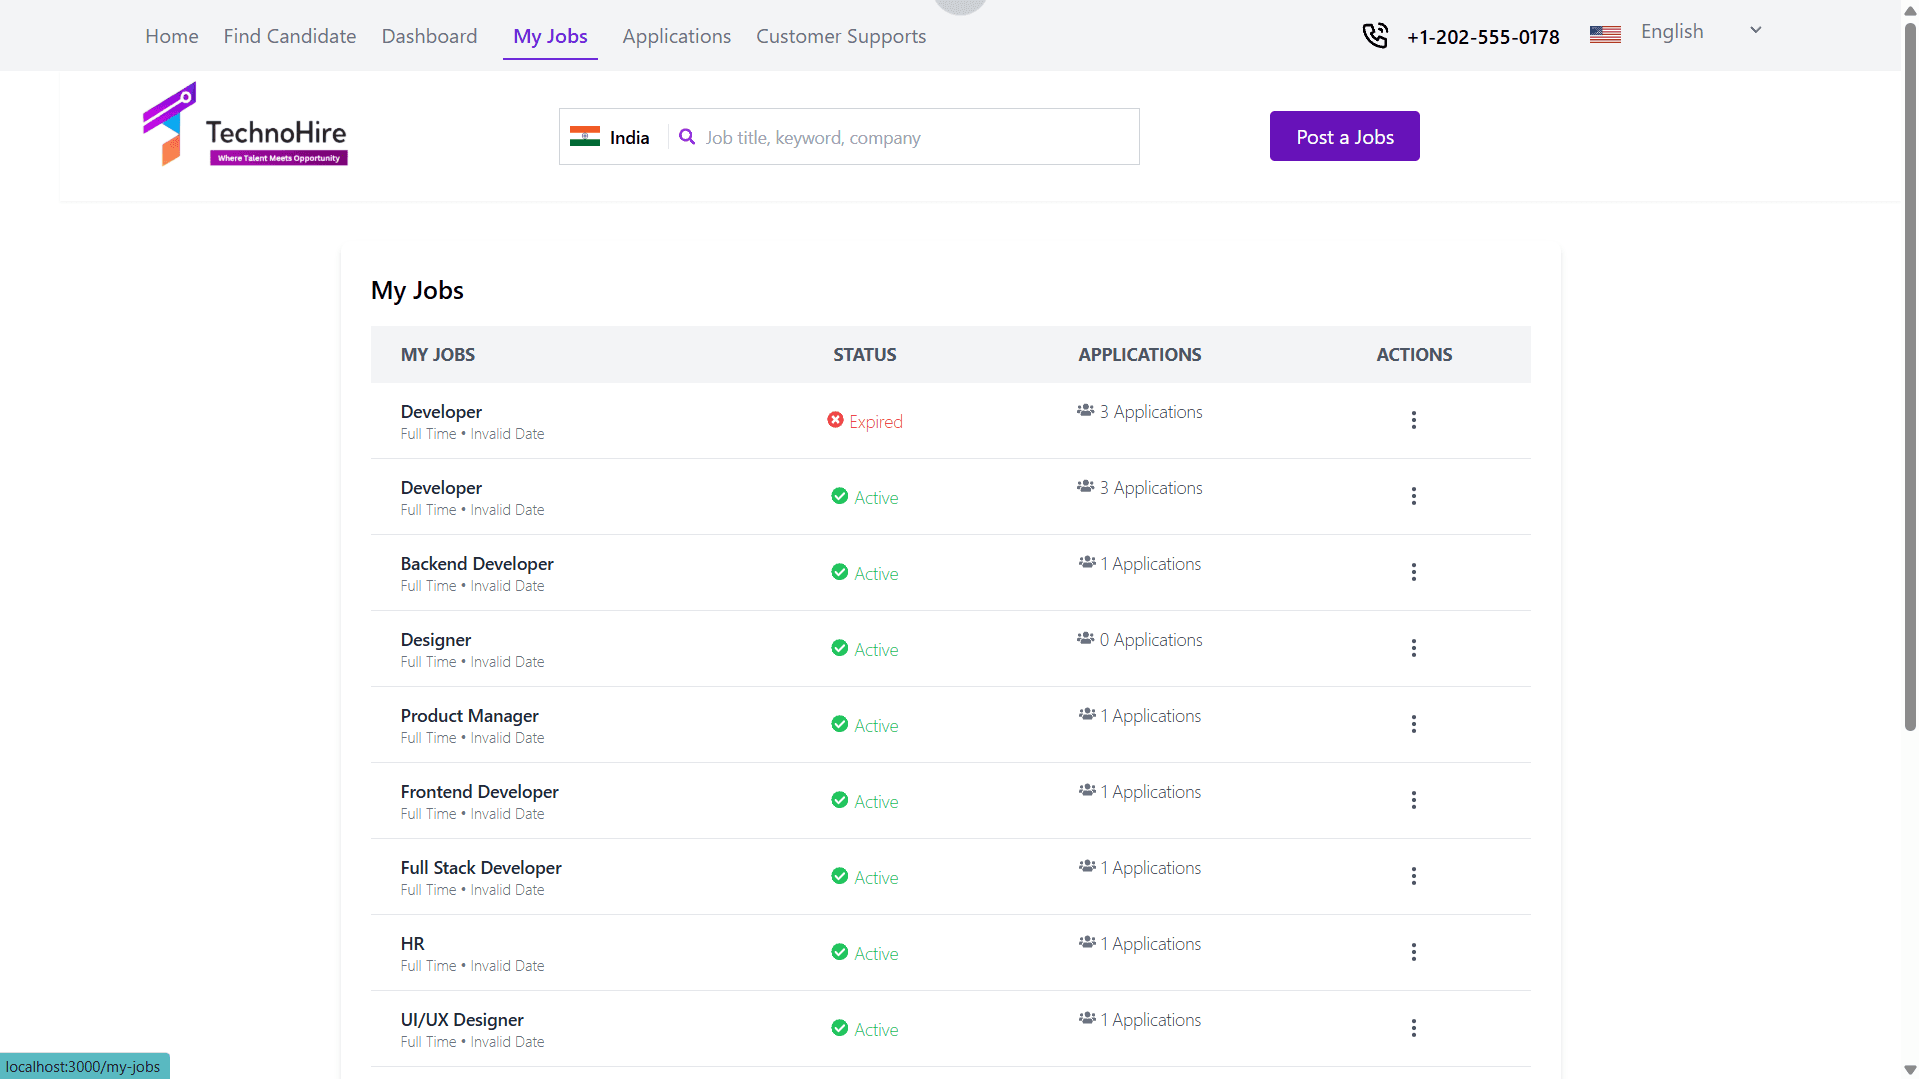Click applicants people icon for UI/UX Designer
The image size is (1919, 1079).
point(1087,1018)
